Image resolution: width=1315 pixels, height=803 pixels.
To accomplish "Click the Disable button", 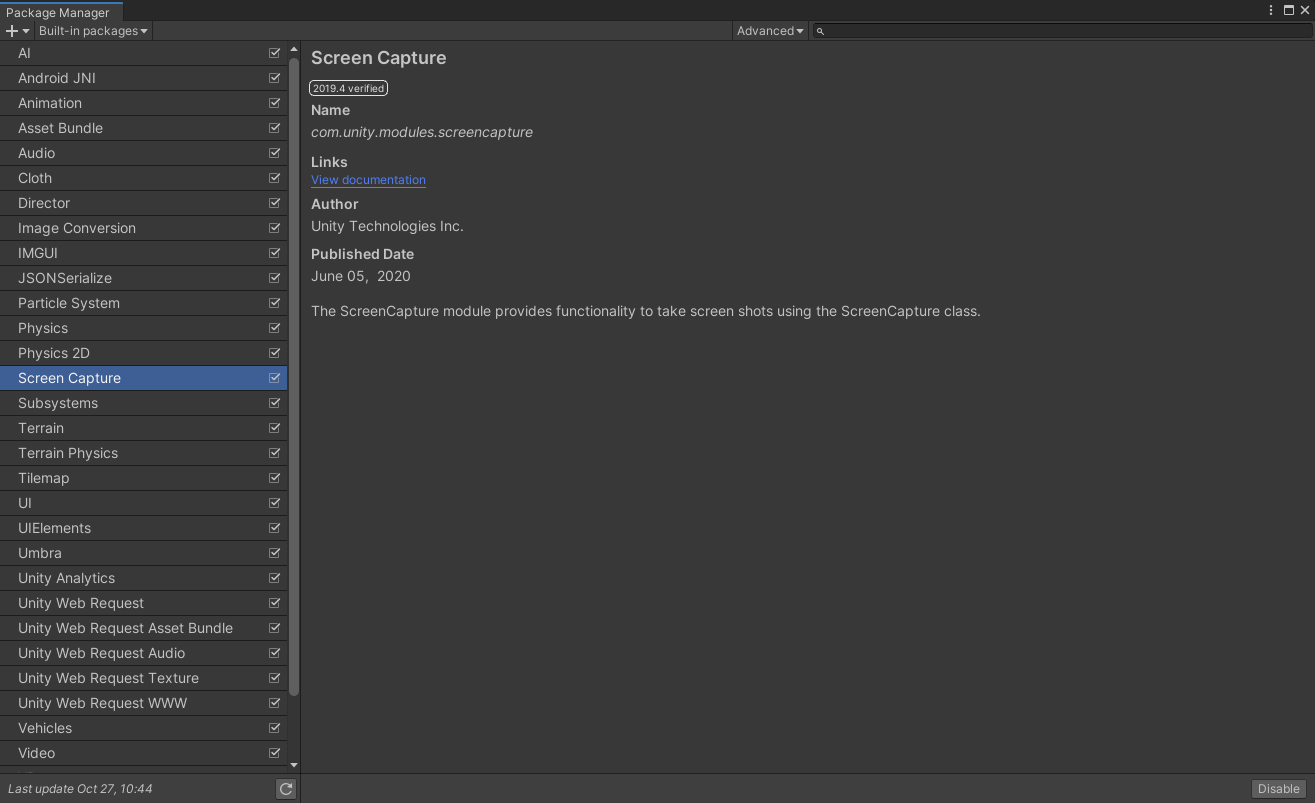I will (1278, 788).
